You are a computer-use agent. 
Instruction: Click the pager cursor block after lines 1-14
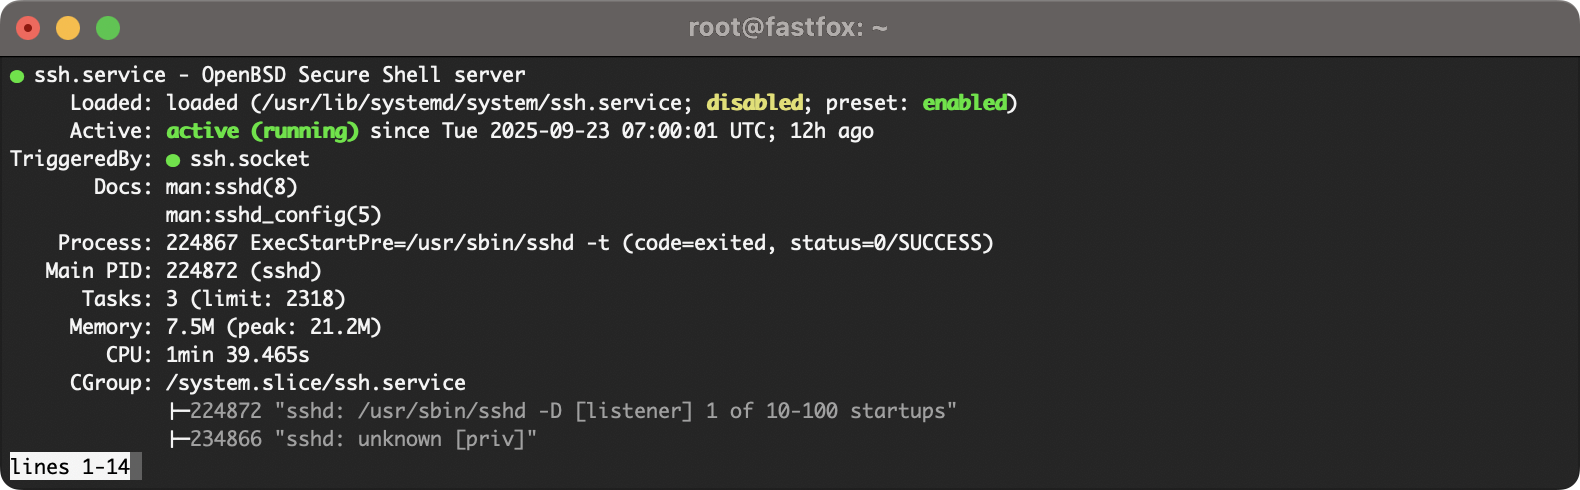[x=137, y=467]
